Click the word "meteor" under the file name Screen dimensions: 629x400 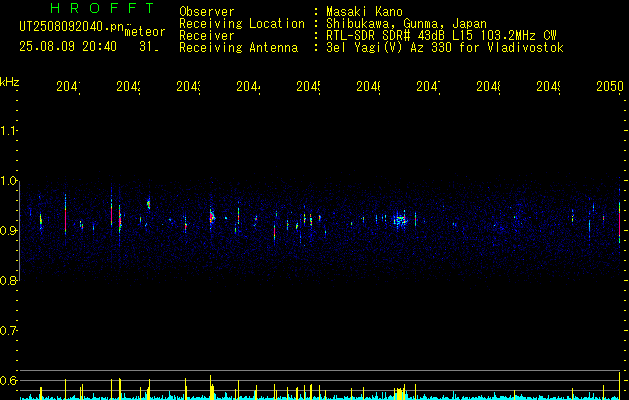click(x=145, y=32)
